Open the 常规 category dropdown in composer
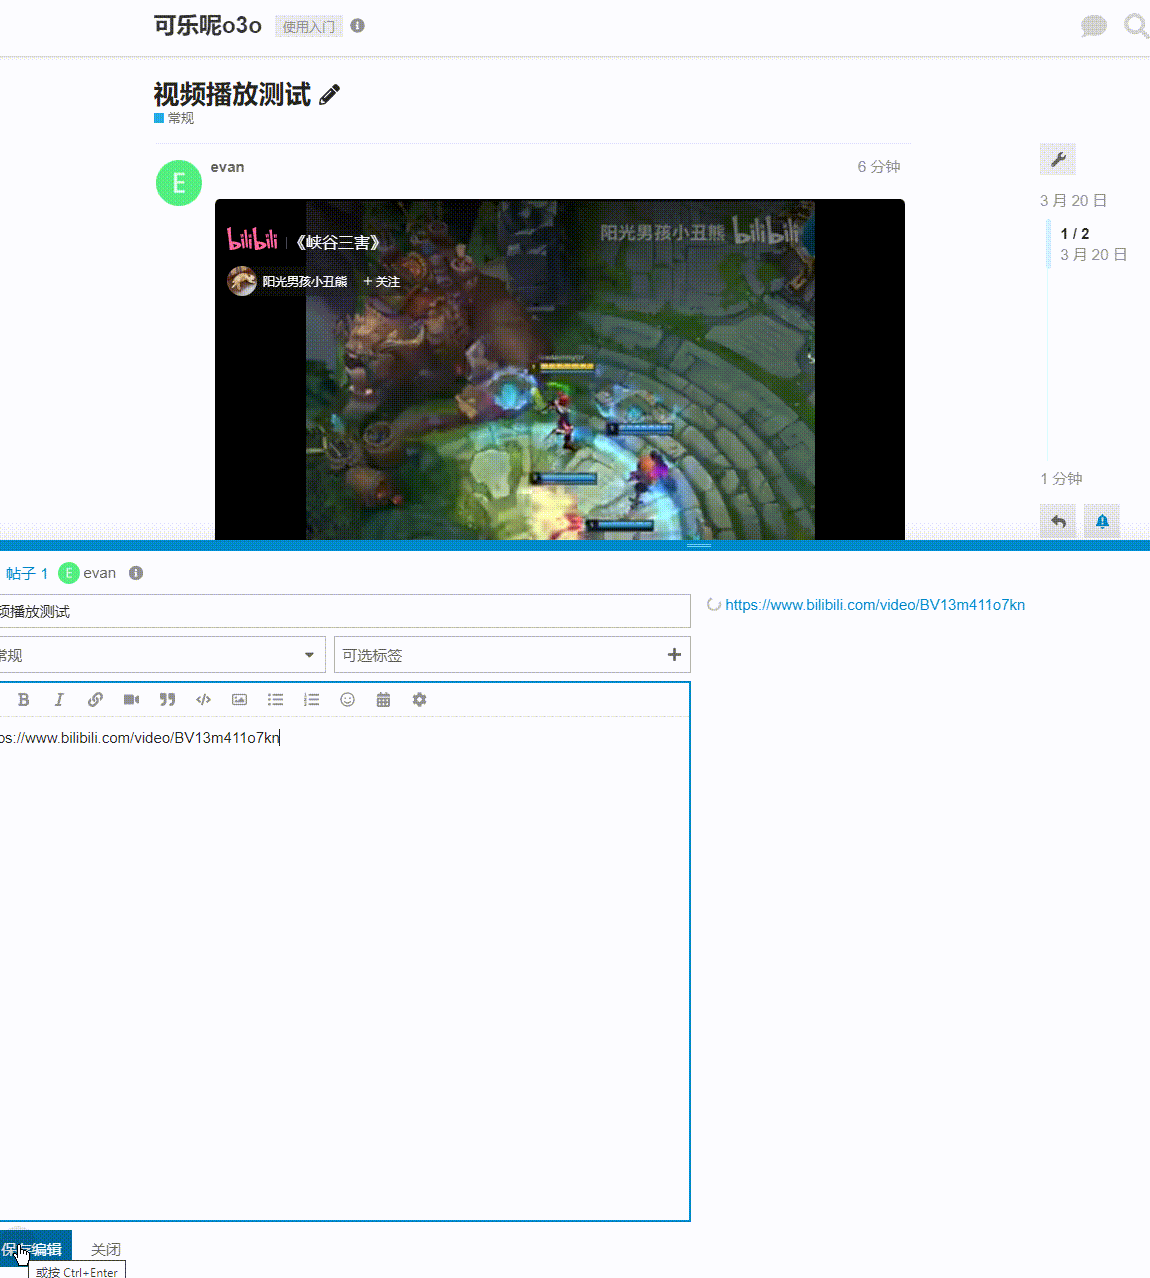Viewport: 1150px width, 1278px height. (x=160, y=655)
